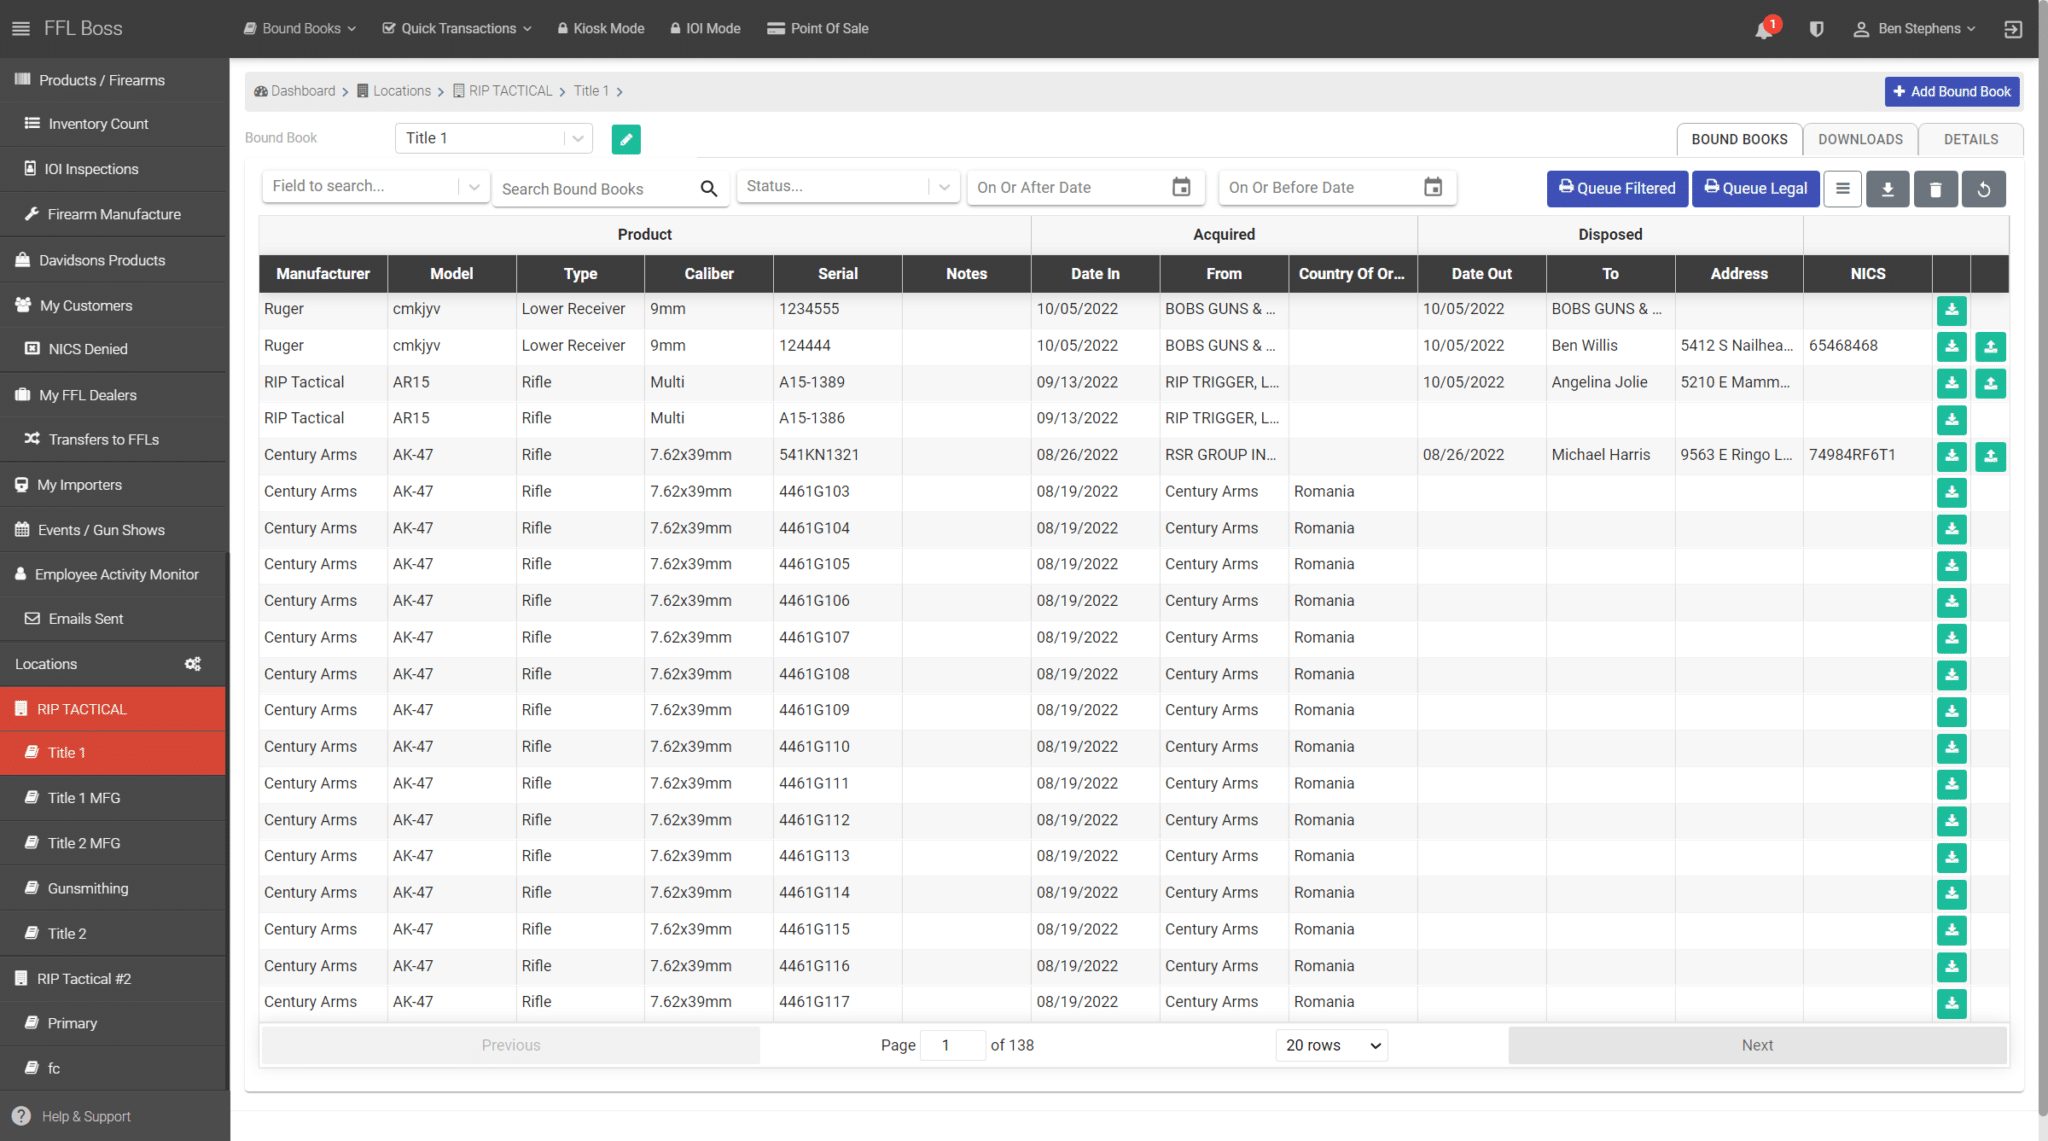Click the logout icon at top right
The height and width of the screenshot is (1141, 2048).
pos(2013,29)
